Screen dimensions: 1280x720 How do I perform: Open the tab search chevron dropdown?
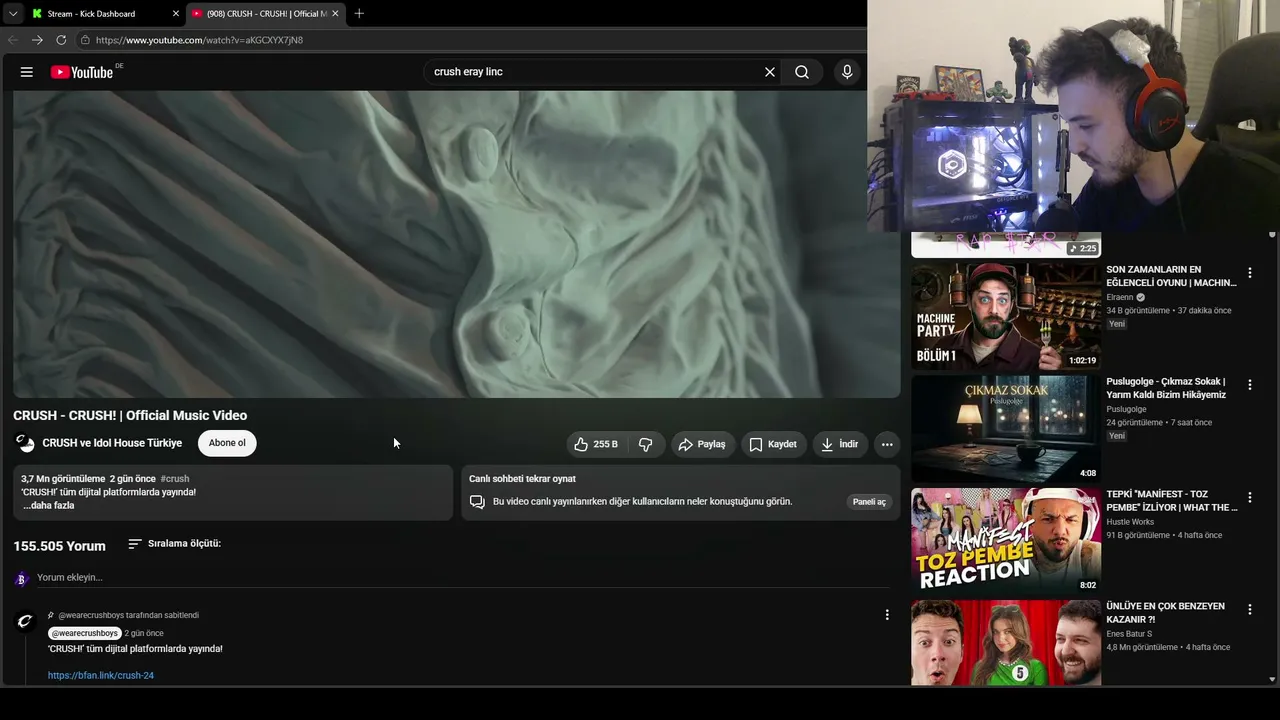(12, 14)
